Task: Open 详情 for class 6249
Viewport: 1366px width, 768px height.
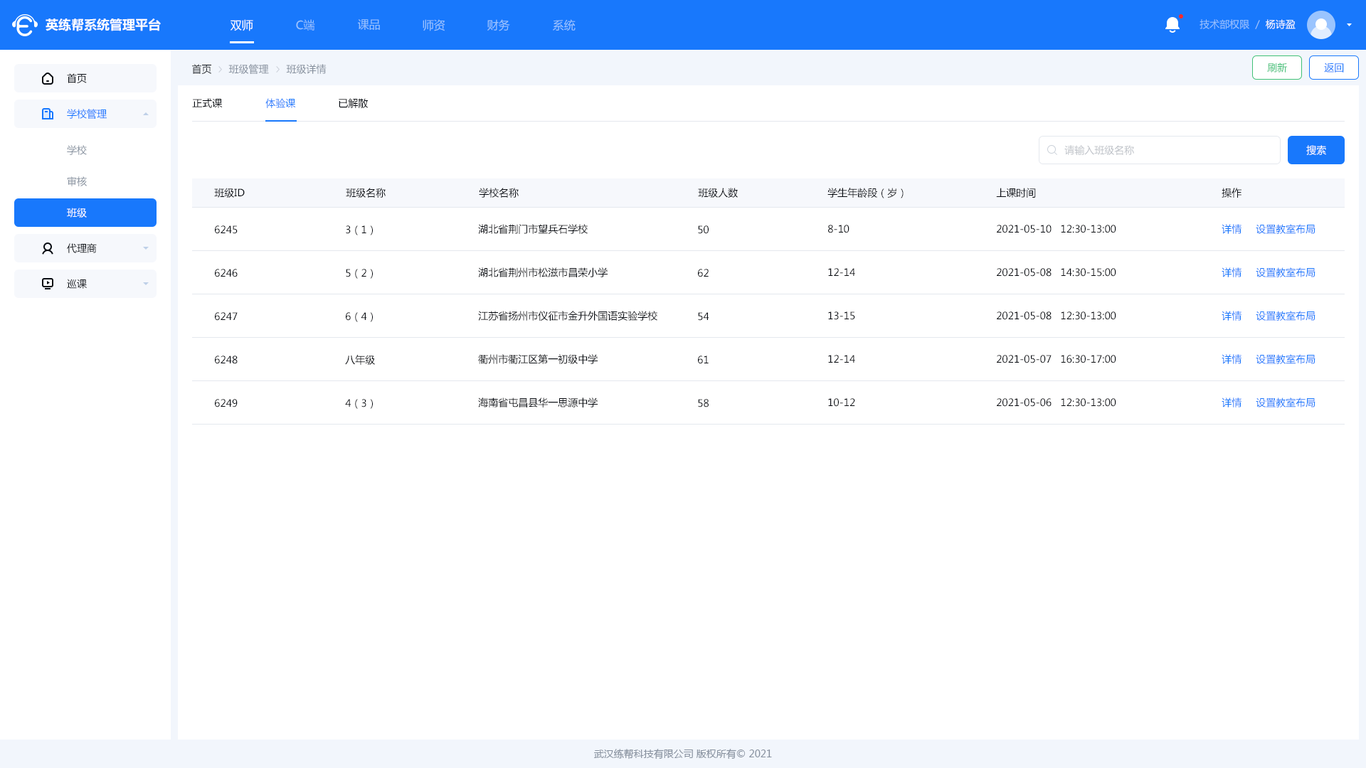Action: click(1232, 403)
